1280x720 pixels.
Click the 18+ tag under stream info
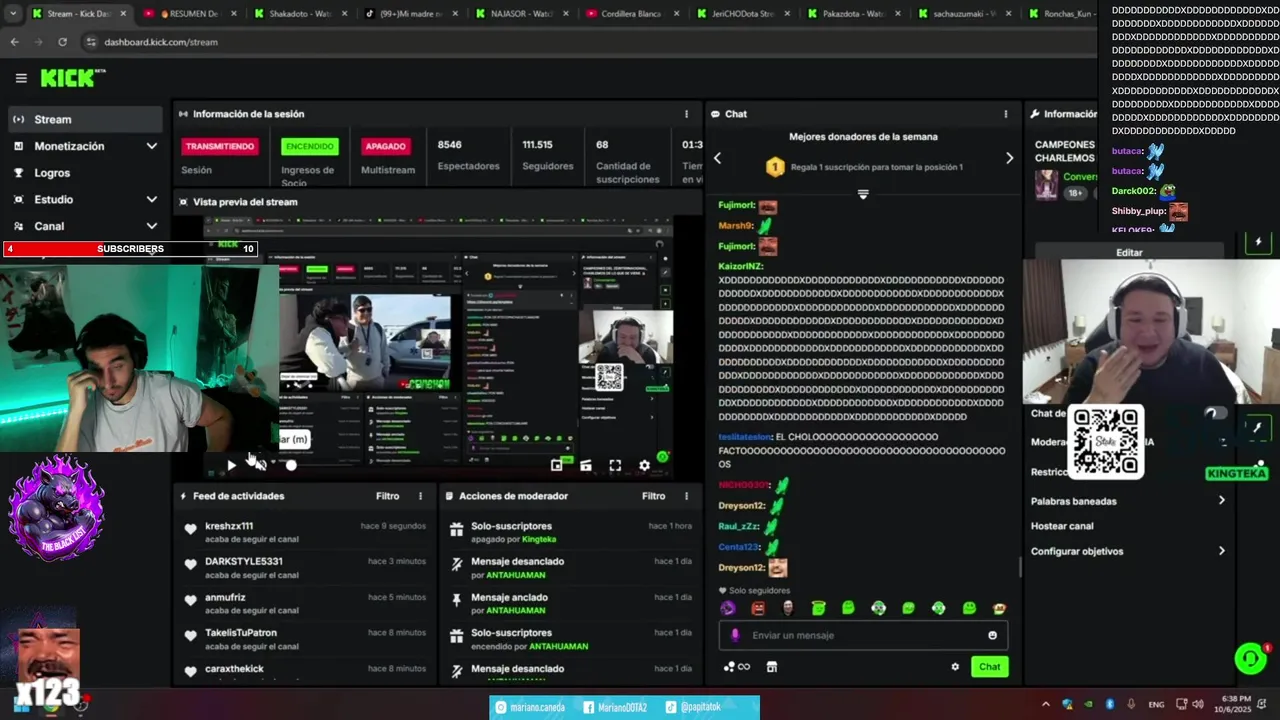(1075, 193)
